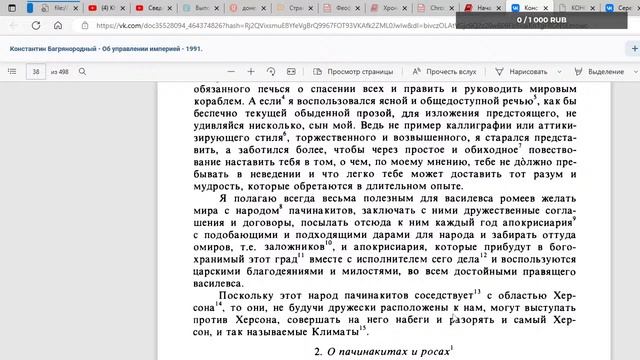Zoom in with the plus button
The image size is (640, 360).
(251, 71)
